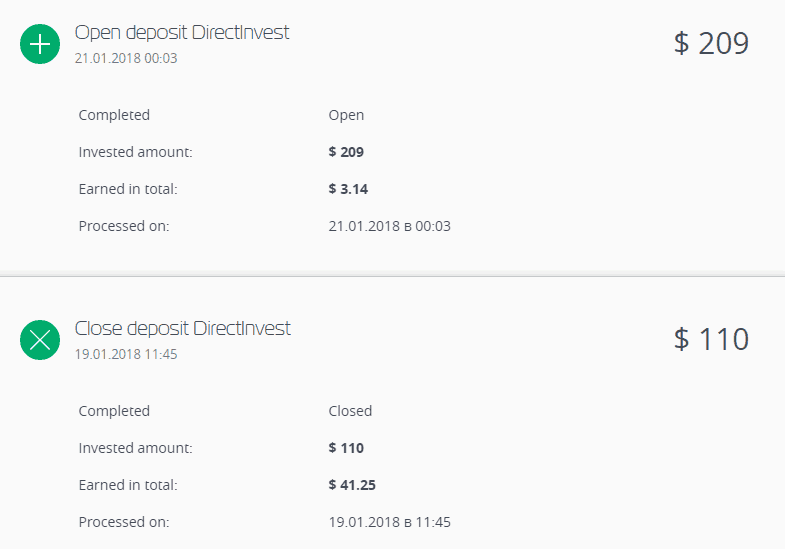785x549 pixels.
Task: Click 'Earned in total:' label in the Open deposit entry
Action: pyautogui.click(x=128, y=189)
